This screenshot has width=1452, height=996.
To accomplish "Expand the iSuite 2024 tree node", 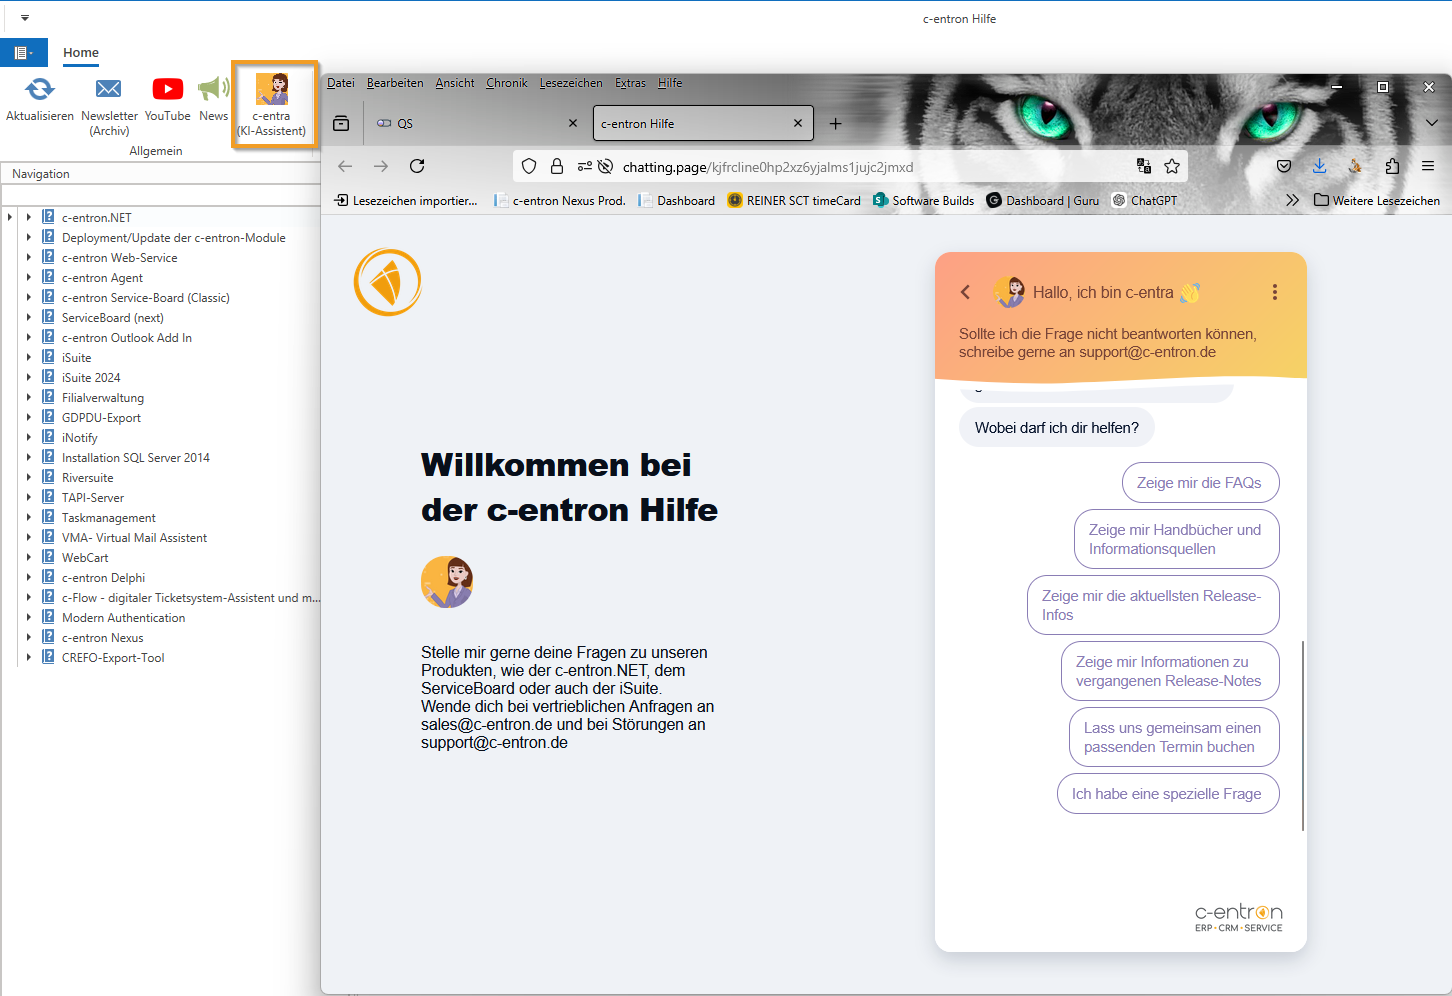I will (x=29, y=377).
